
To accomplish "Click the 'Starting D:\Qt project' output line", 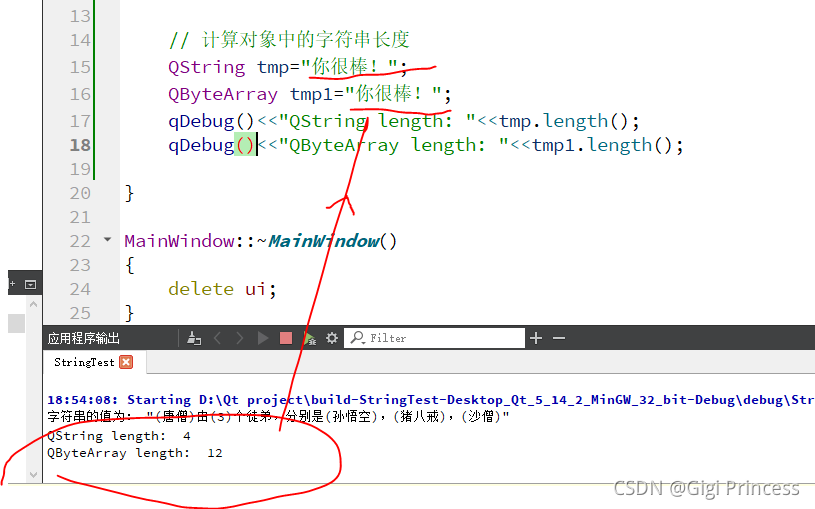I will [x=431, y=400].
